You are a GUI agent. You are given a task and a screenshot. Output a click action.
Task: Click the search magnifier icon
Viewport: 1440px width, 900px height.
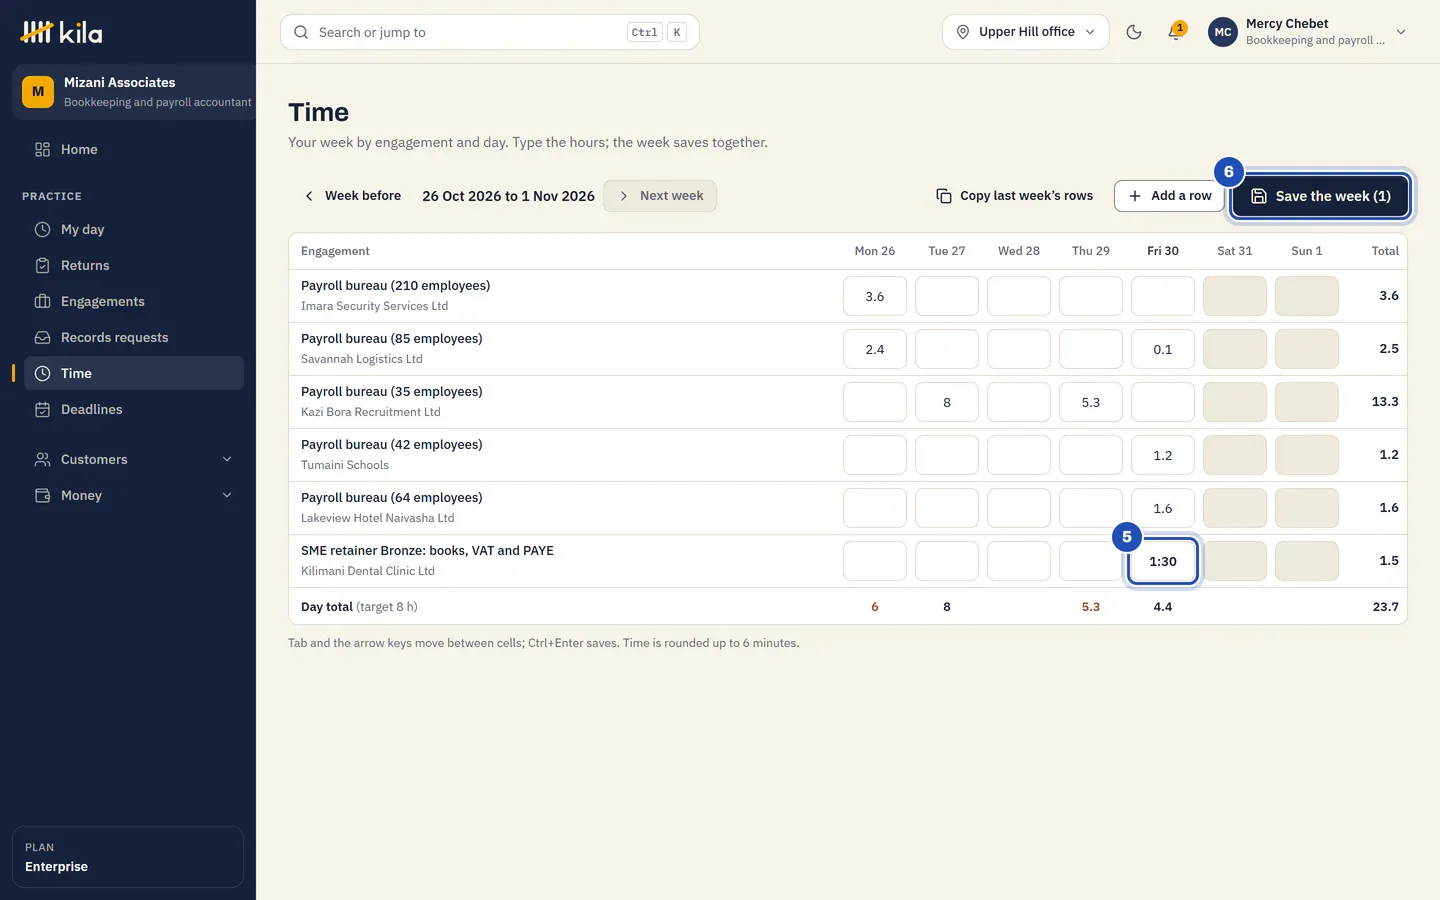click(x=301, y=32)
